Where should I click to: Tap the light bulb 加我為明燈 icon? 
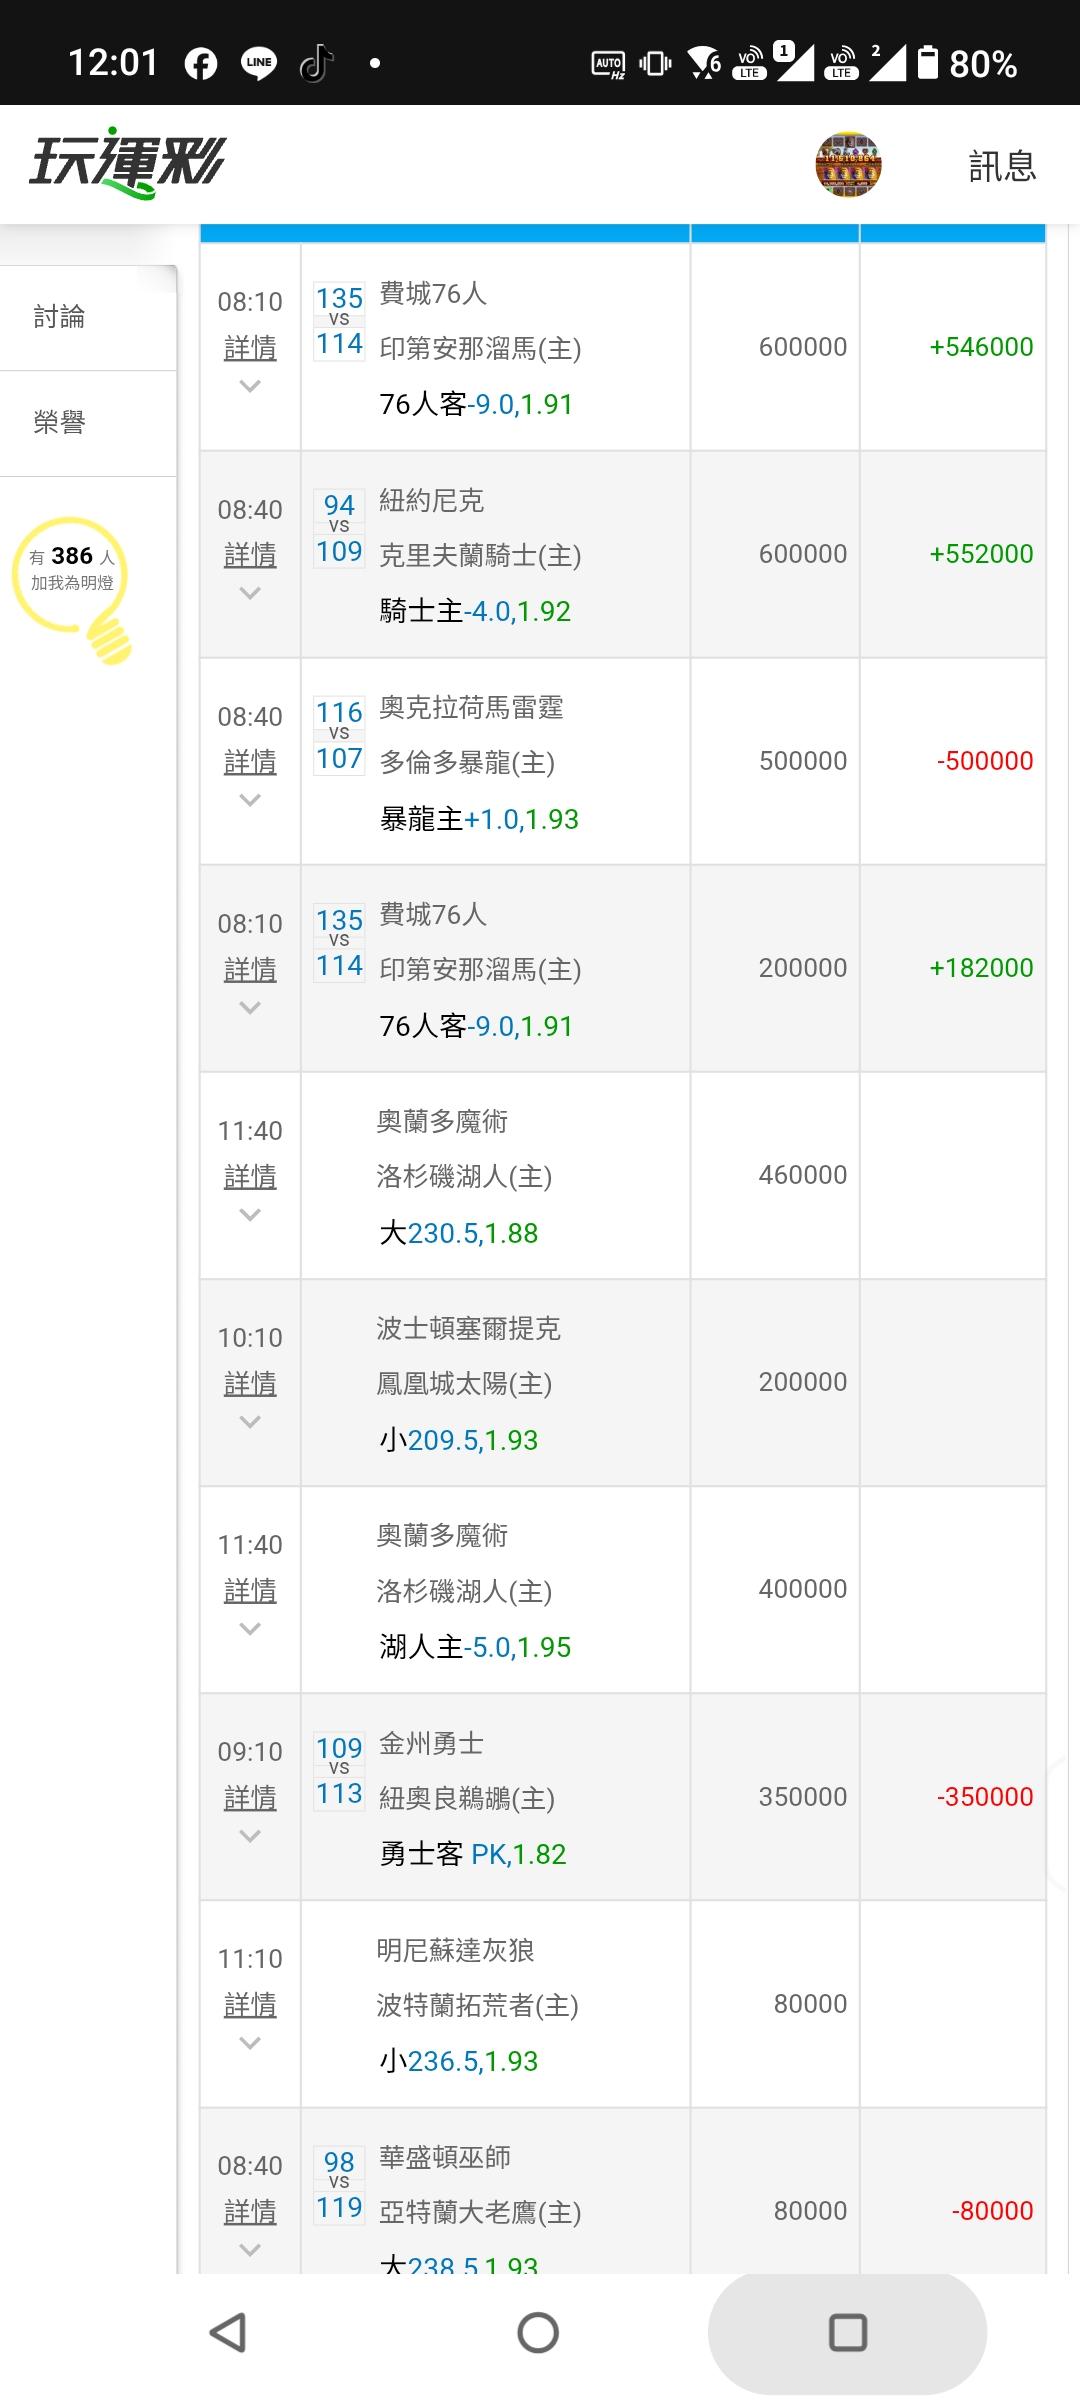(74, 586)
